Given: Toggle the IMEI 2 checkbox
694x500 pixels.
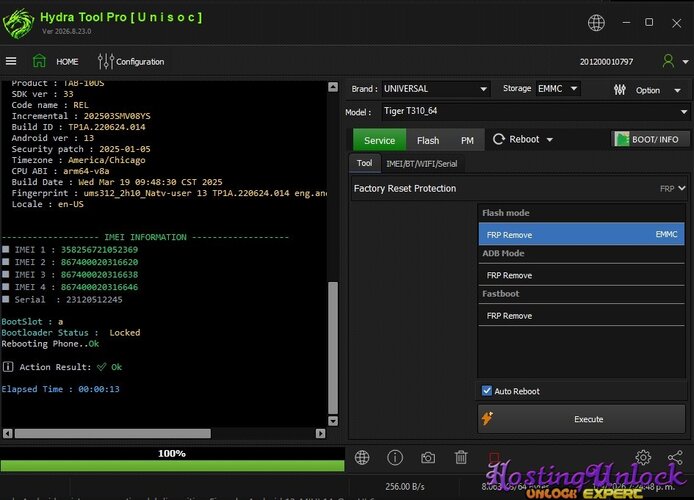Looking at the screenshot, I should coord(6,262).
